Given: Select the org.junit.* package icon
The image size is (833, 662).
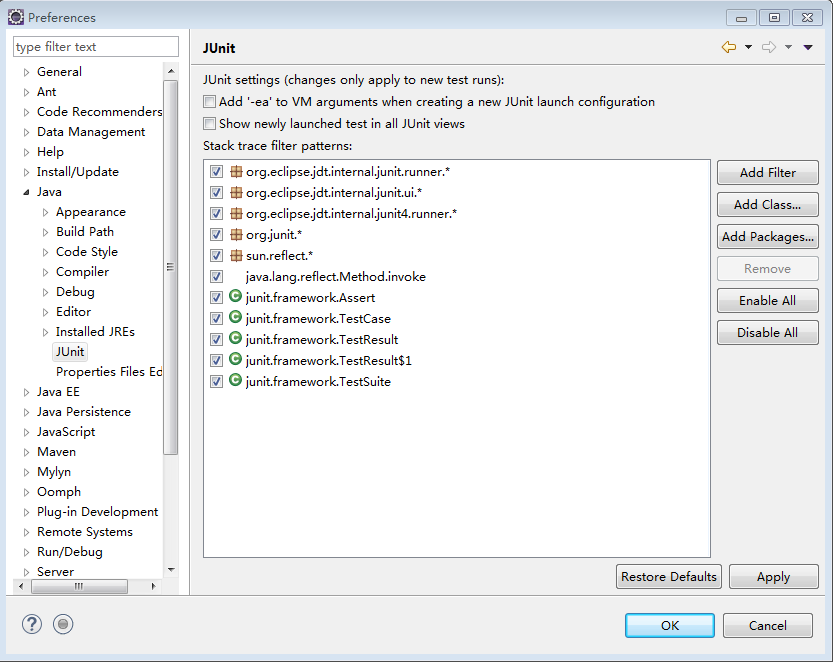Looking at the screenshot, I should pyautogui.click(x=236, y=234).
